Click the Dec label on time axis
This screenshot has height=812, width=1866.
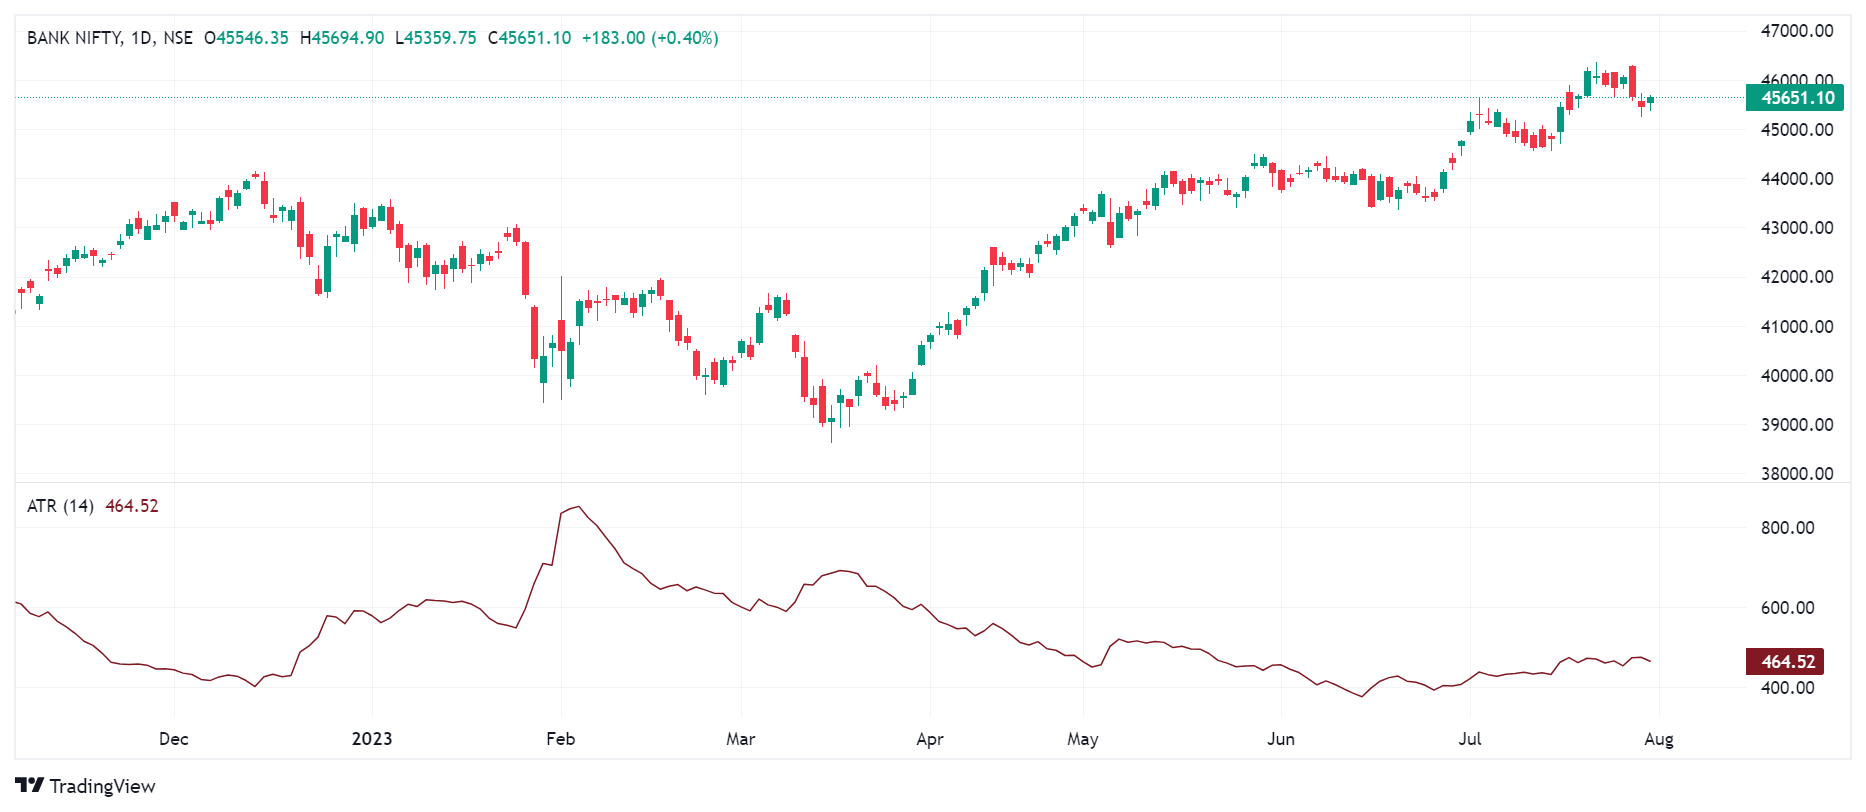[x=174, y=739]
